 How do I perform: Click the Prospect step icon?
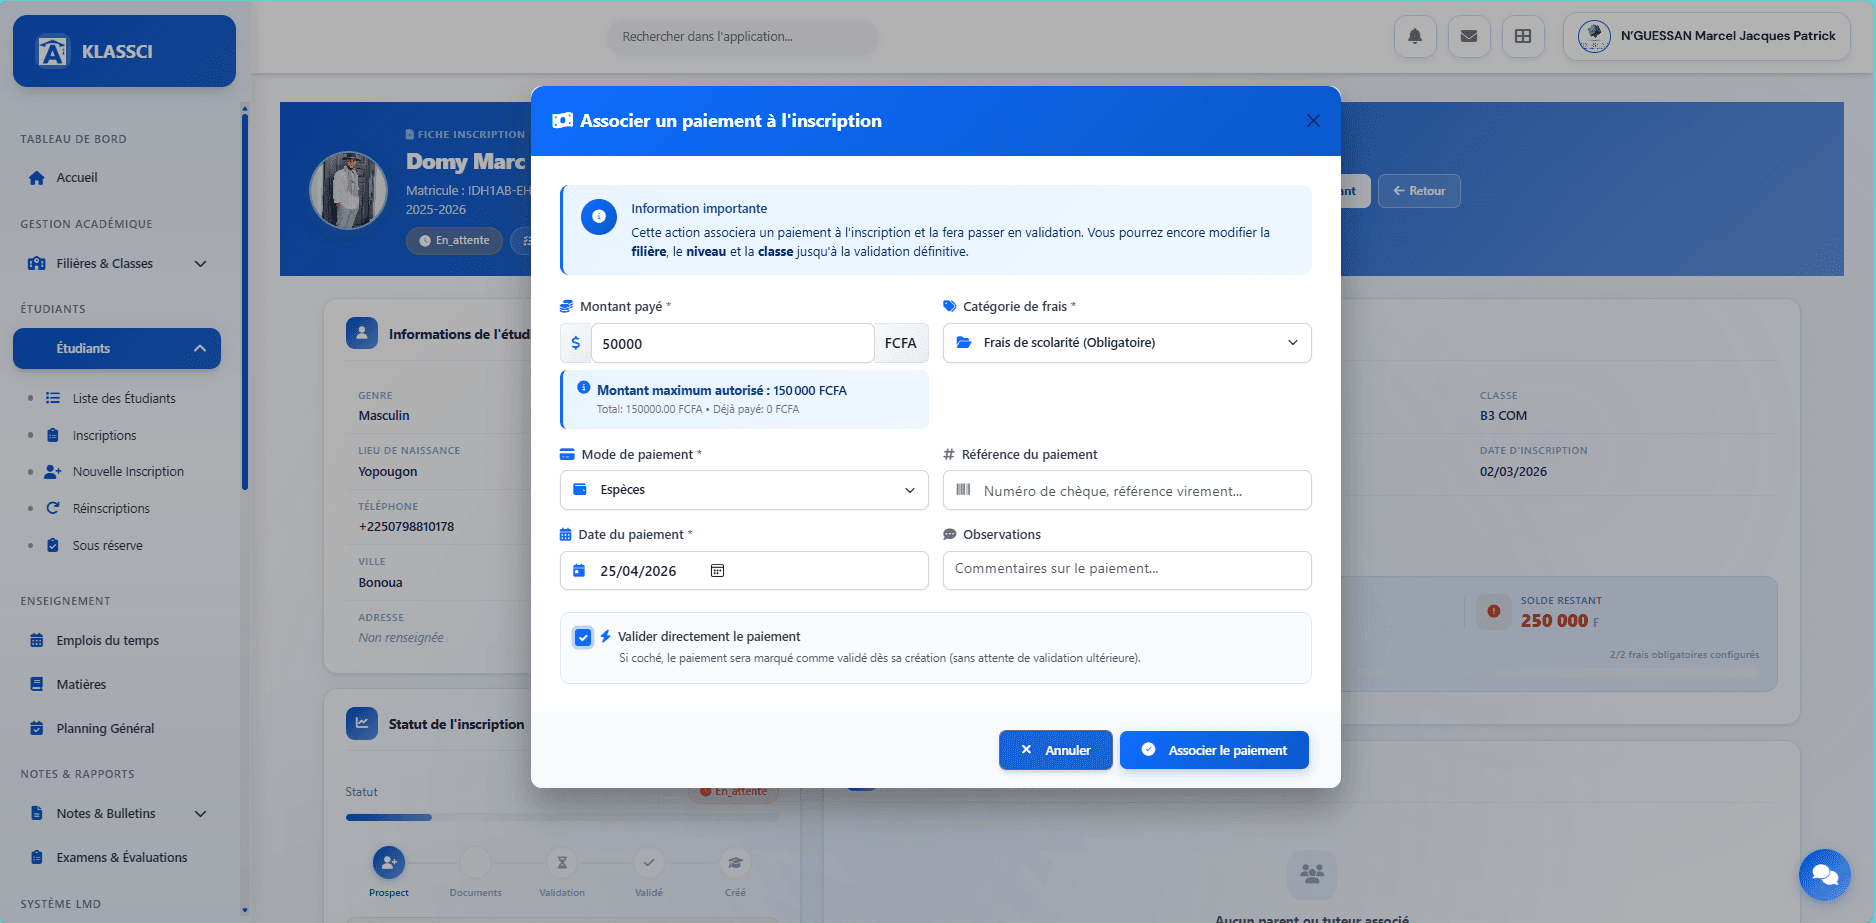pos(389,862)
